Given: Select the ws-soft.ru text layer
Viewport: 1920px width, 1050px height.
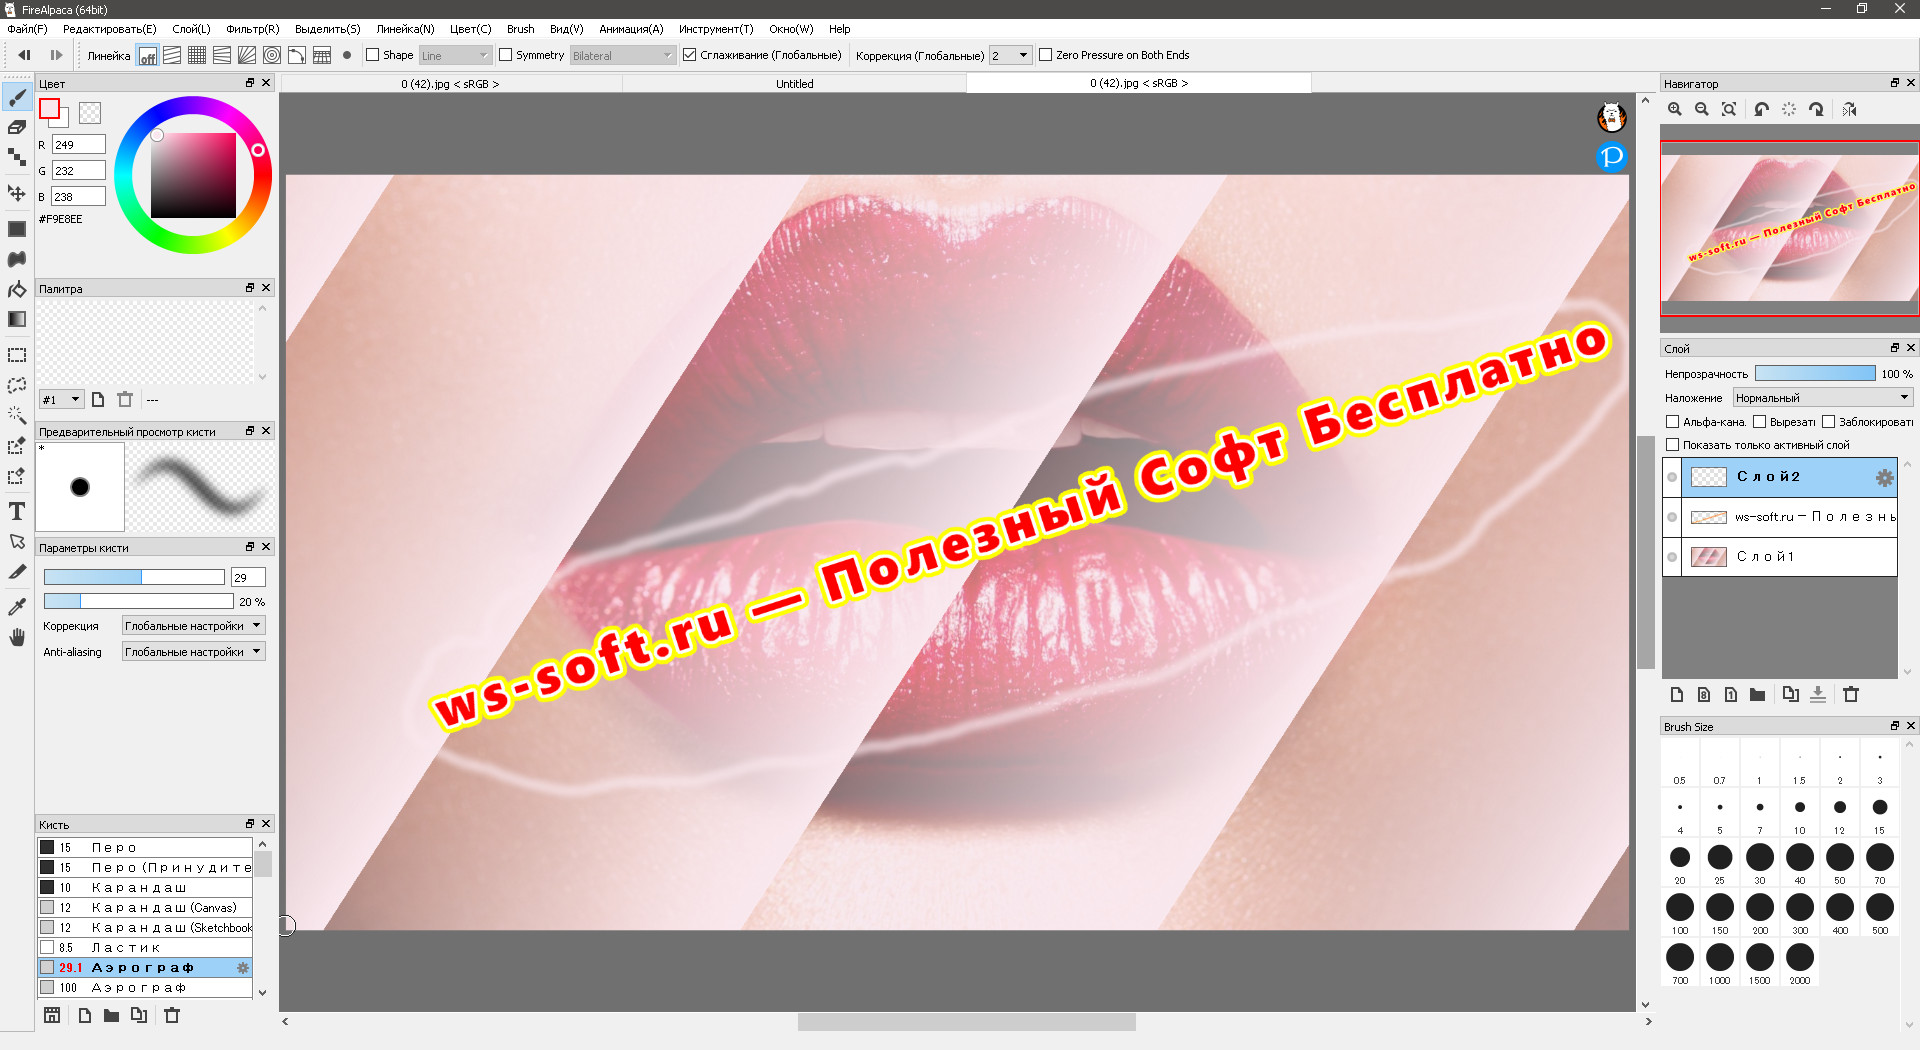Looking at the screenshot, I should pyautogui.click(x=1789, y=517).
